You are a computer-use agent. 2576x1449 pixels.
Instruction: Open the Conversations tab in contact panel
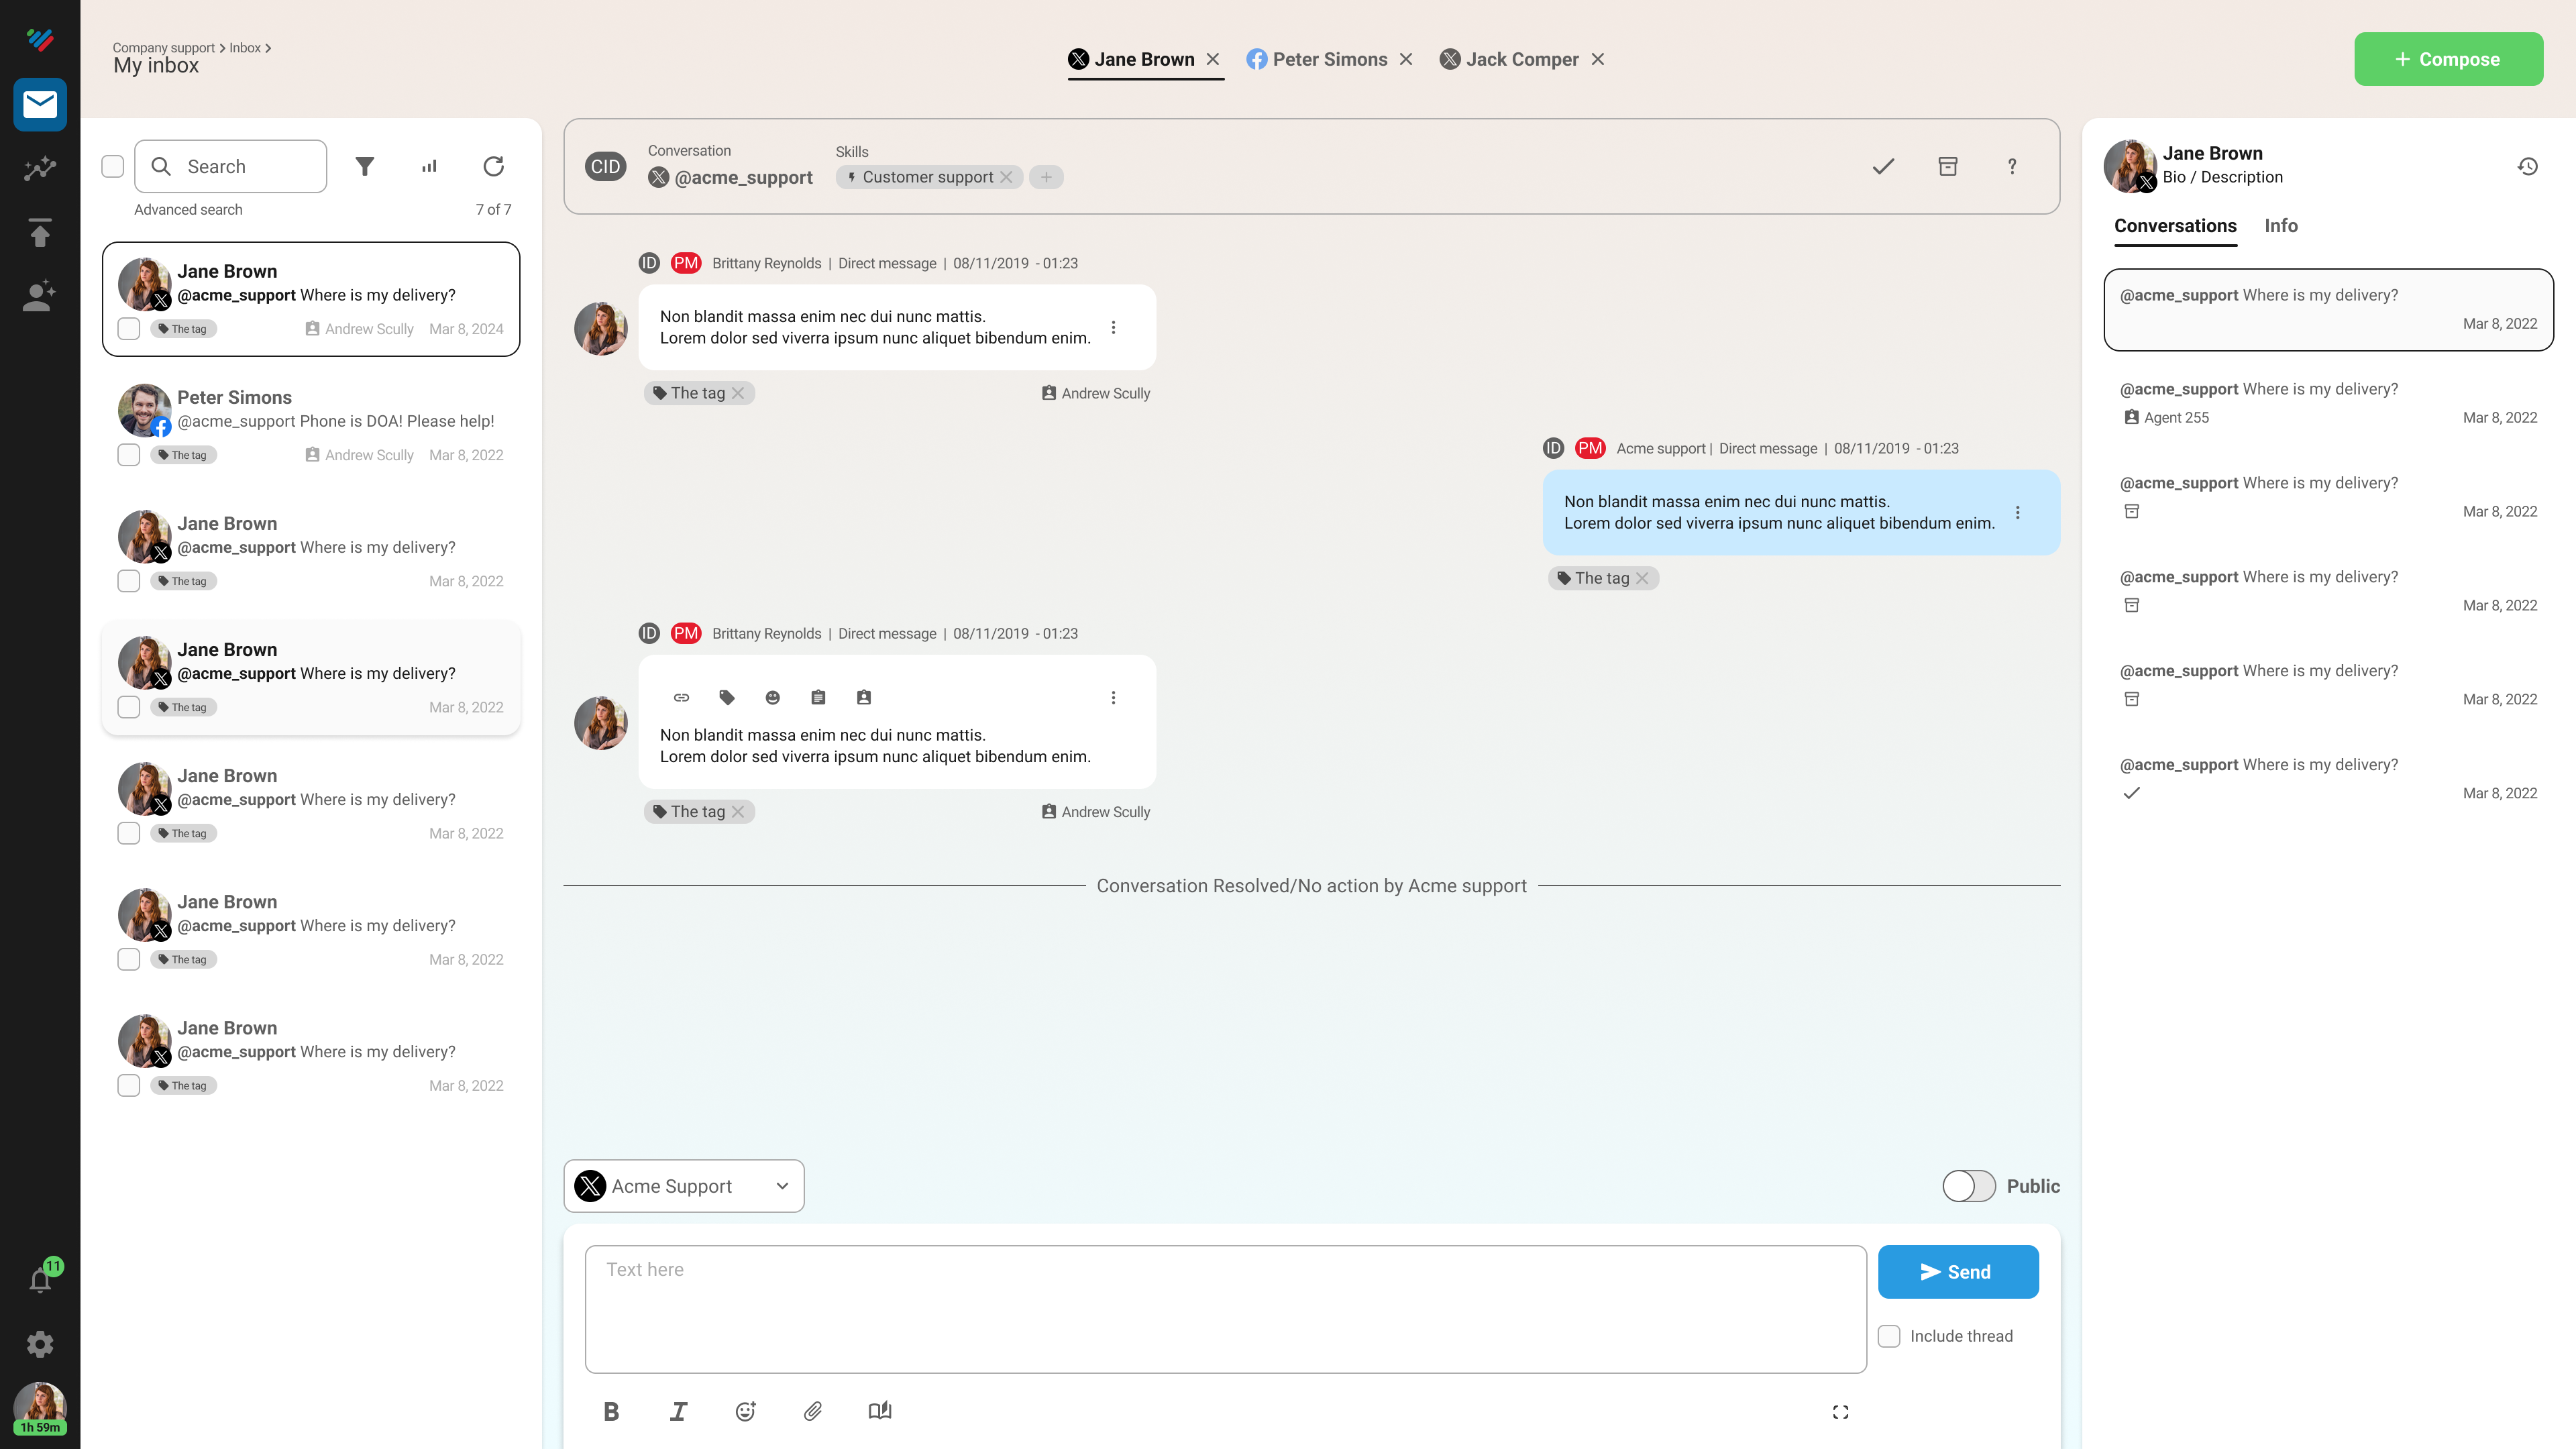coord(2175,226)
